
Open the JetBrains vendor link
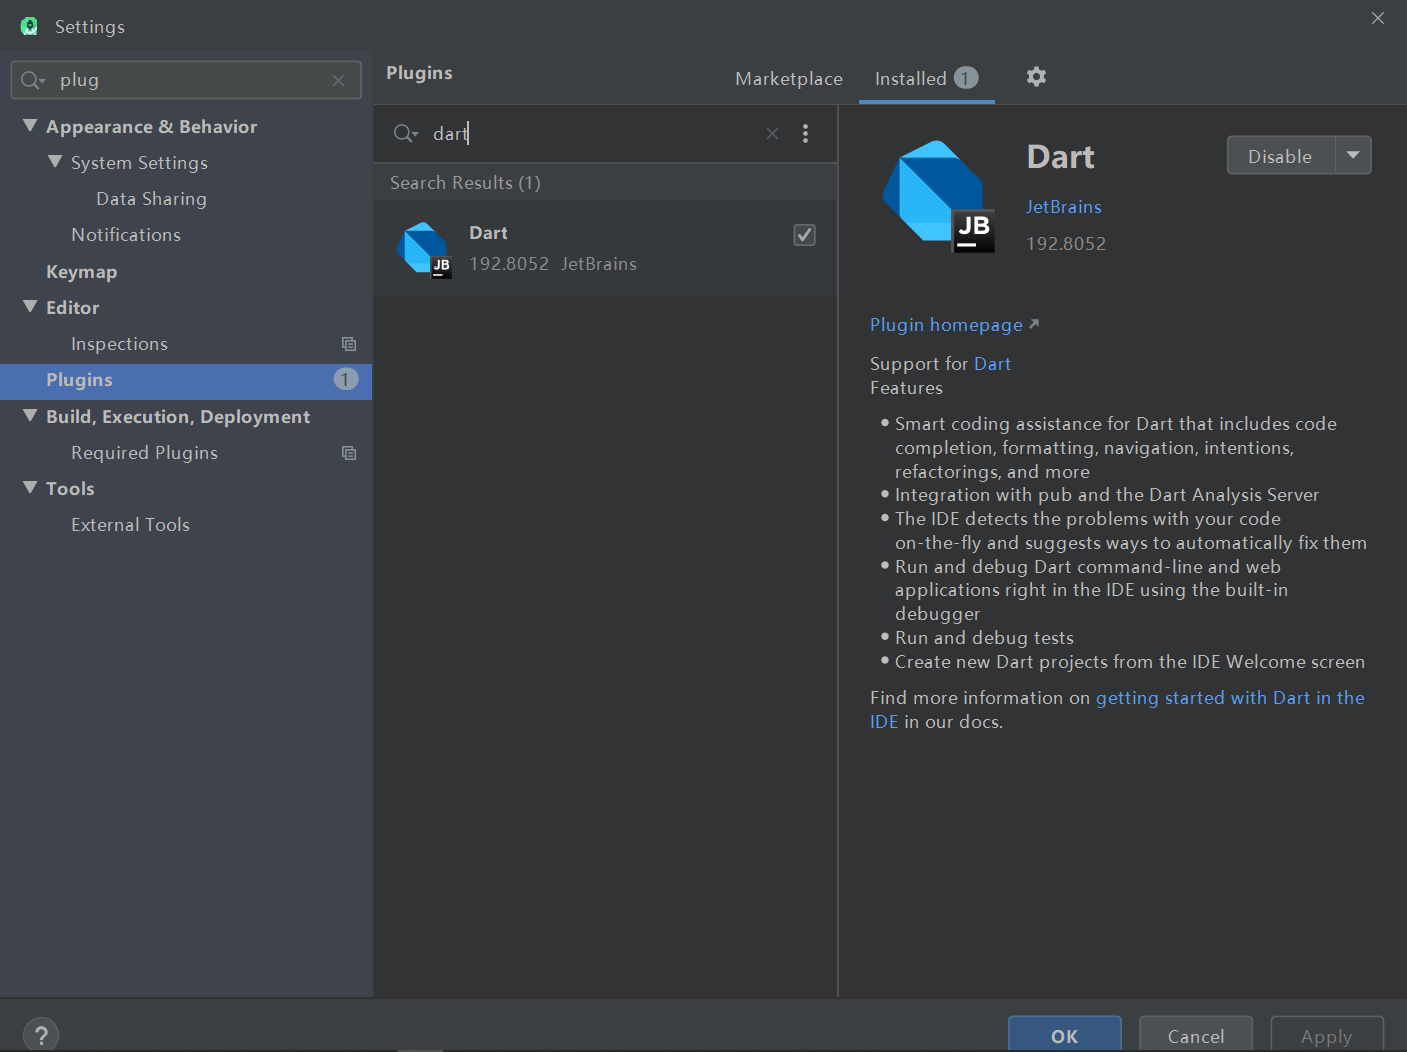click(1063, 207)
